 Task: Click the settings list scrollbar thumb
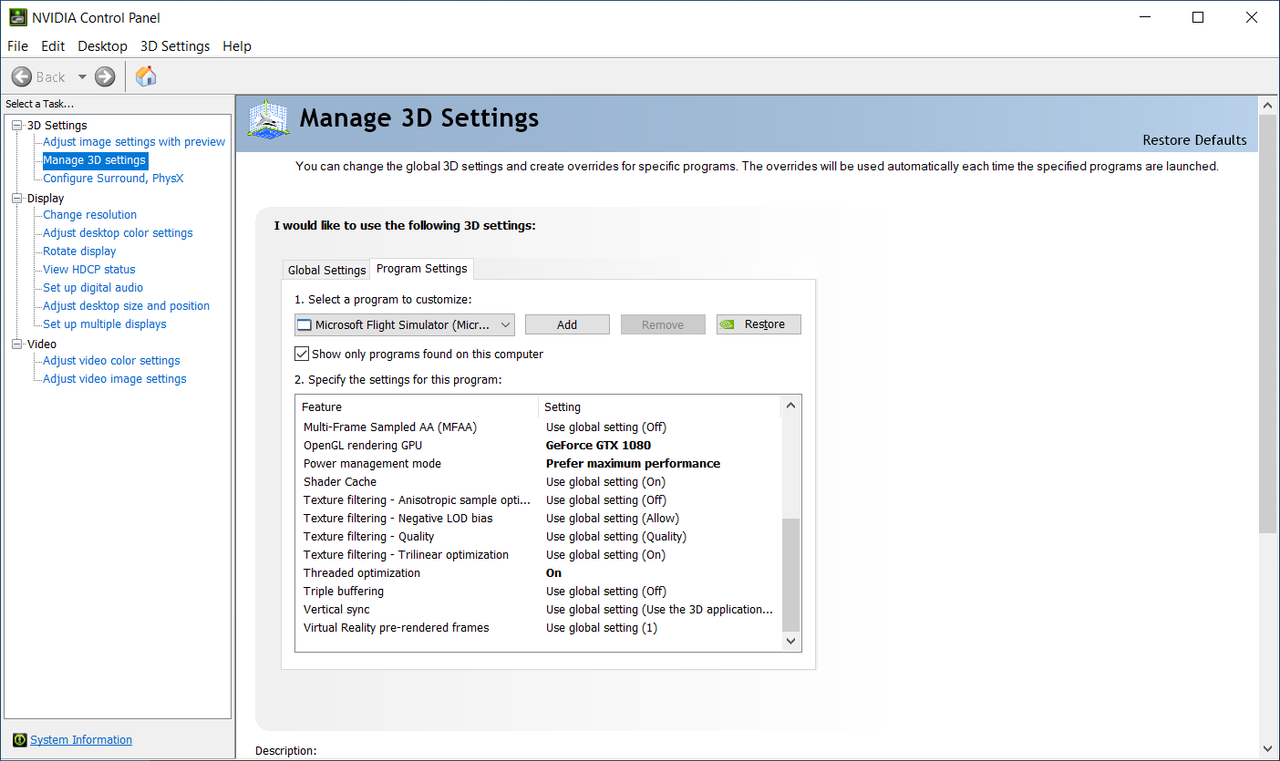(x=791, y=573)
